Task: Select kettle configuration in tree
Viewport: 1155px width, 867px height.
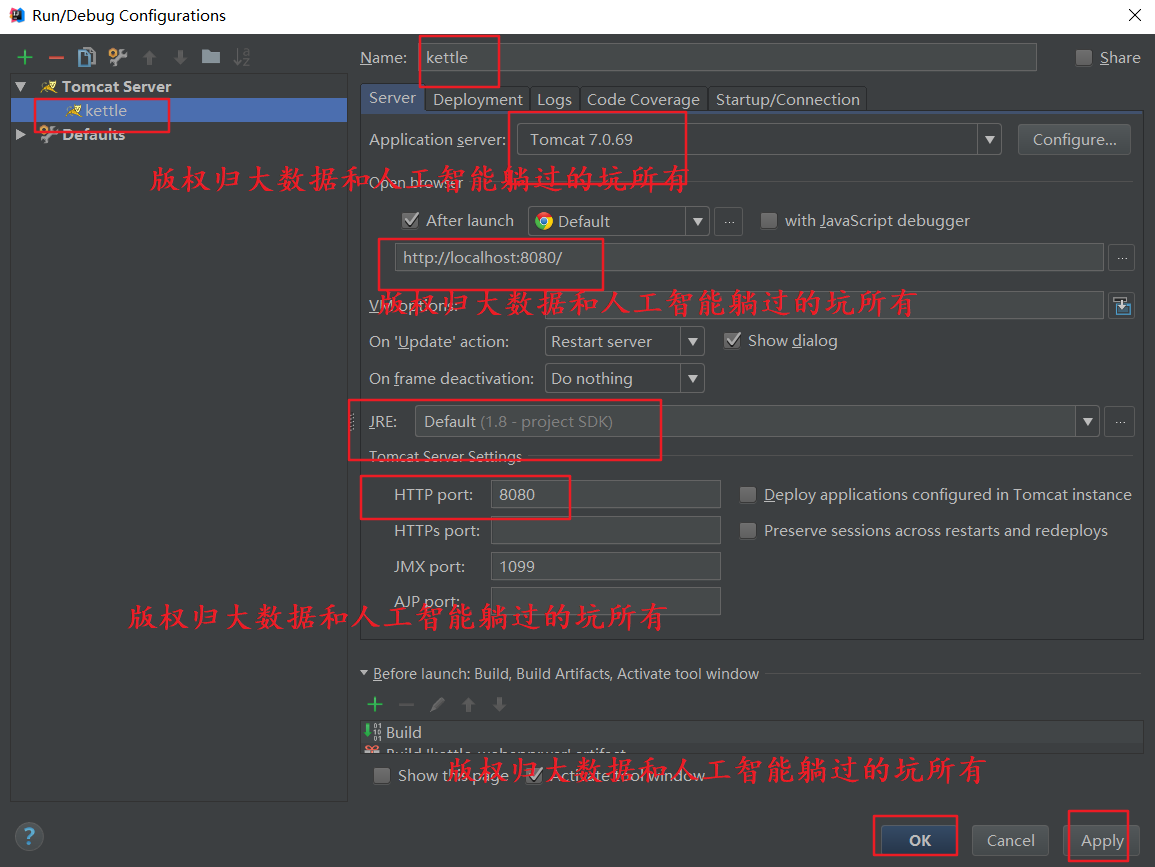Action: 179,110
